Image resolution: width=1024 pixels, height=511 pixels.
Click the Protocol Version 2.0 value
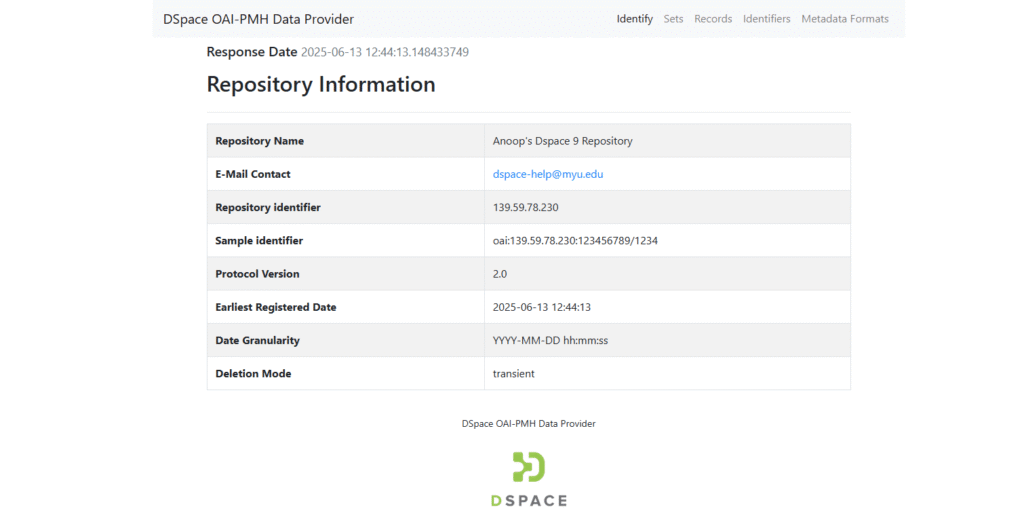[500, 274]
